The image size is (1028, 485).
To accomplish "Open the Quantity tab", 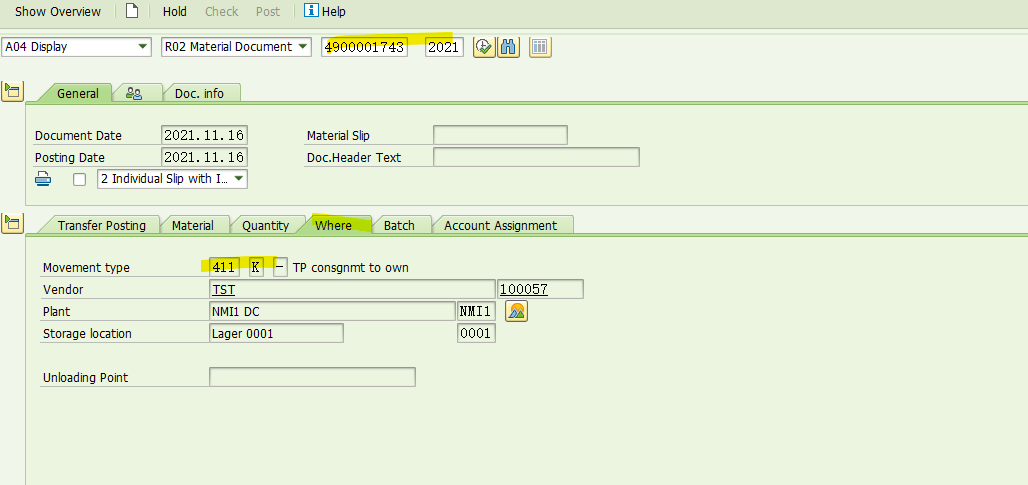I will [x=266, y=225].
